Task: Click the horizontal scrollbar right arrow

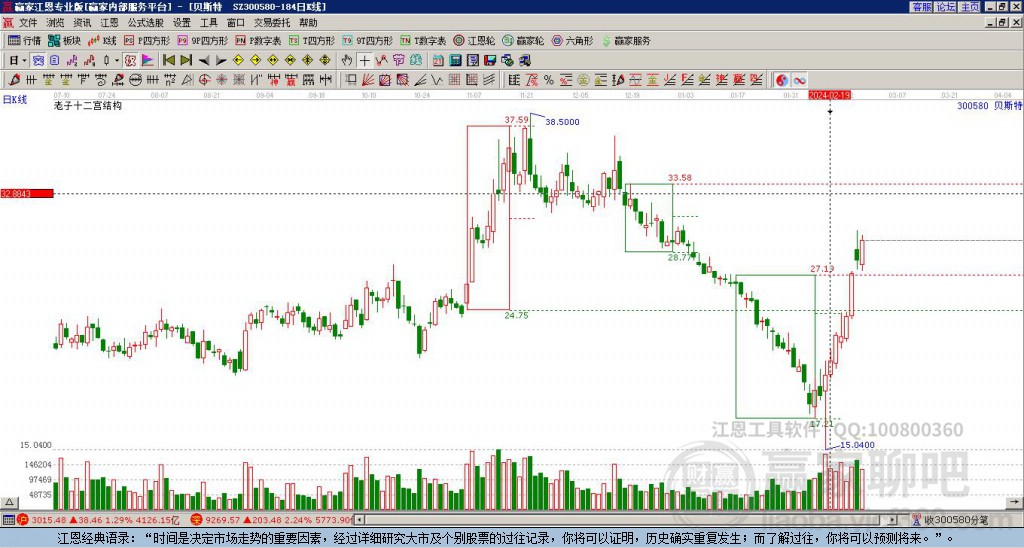Action: pyautogui.click(x=892, y=520)
